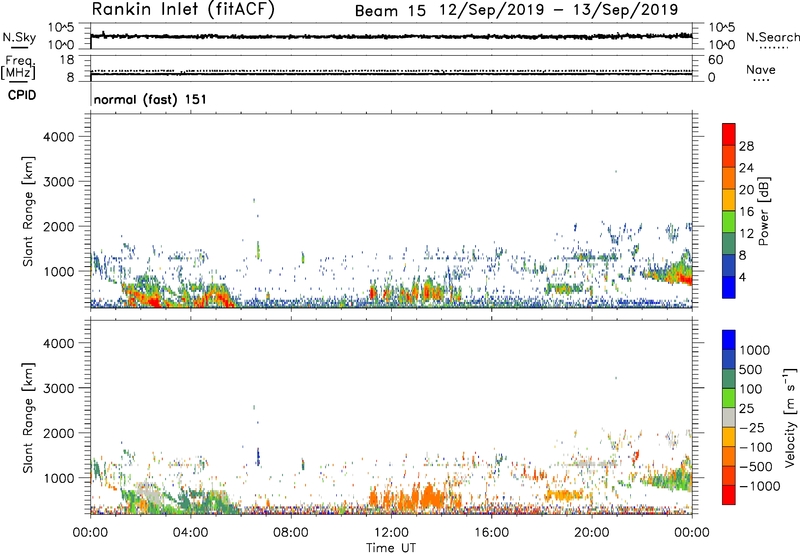The width and height of the screenshot is (800, 554).
Task: Click the '-25' tick on the velocity color bar
Action: pyautogui.click(x=750, y=427)
